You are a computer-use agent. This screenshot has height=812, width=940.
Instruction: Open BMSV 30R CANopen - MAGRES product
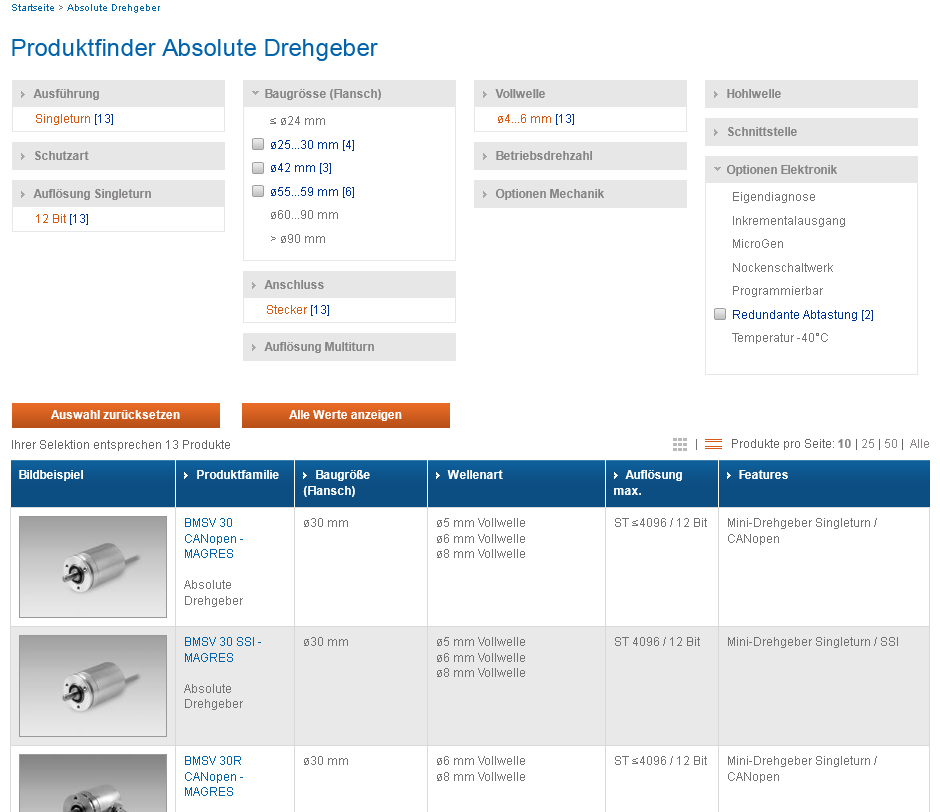pos(213,776)
